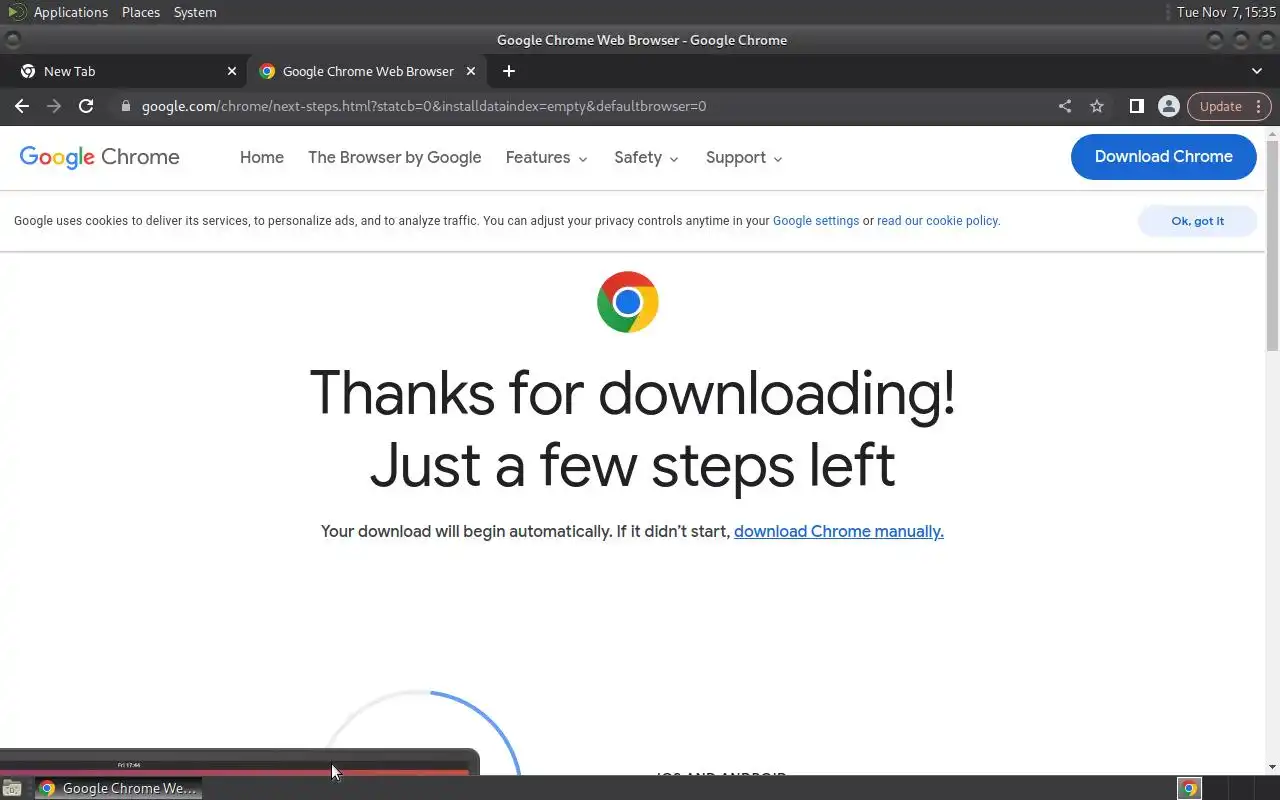
Task: Click download Chrome manually link
Action: click(839, 531)
